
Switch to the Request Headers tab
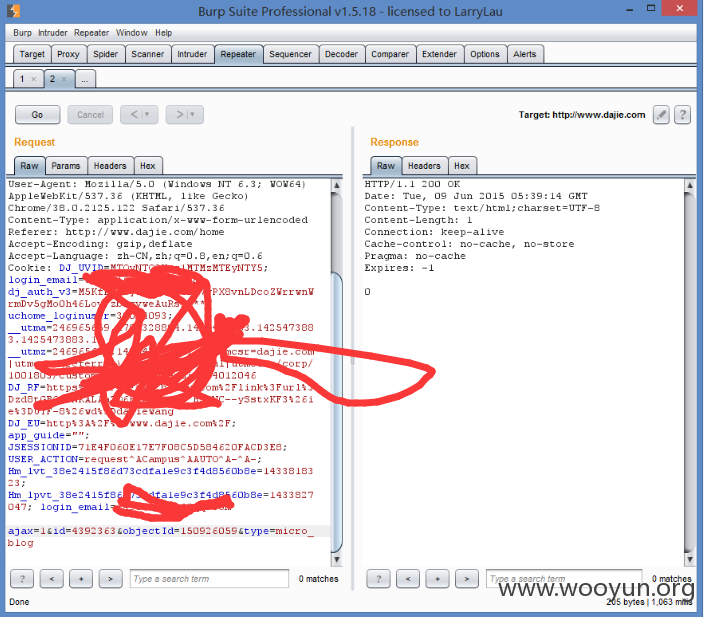pyautogui.click(x=110, y=166)
